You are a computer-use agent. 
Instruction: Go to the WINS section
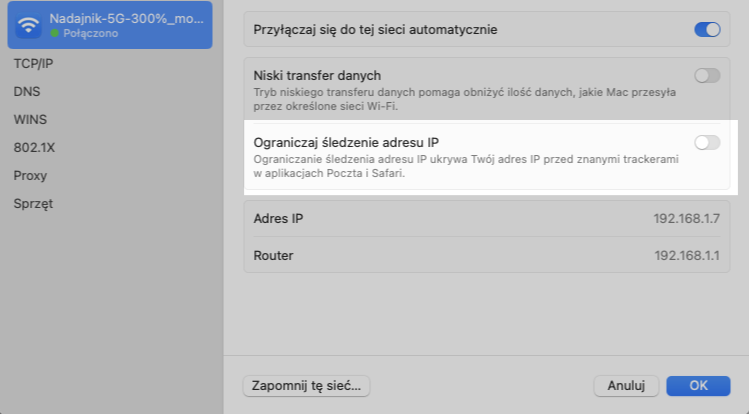pos(30,119)
